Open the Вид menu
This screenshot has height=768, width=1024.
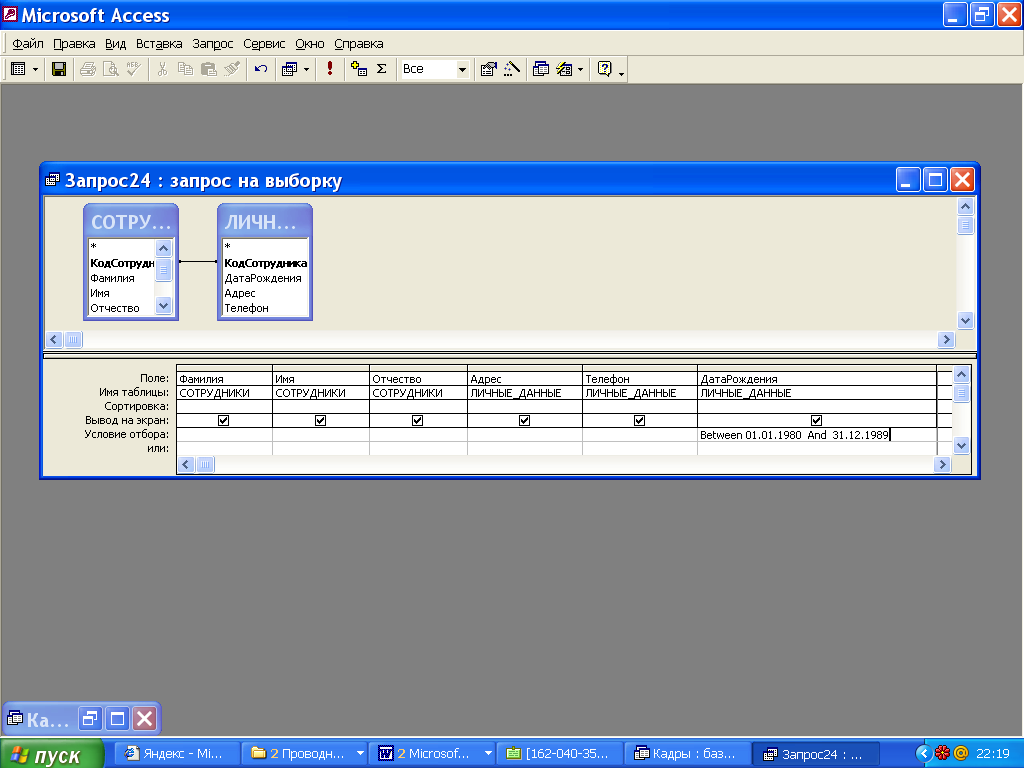(116, 44)
